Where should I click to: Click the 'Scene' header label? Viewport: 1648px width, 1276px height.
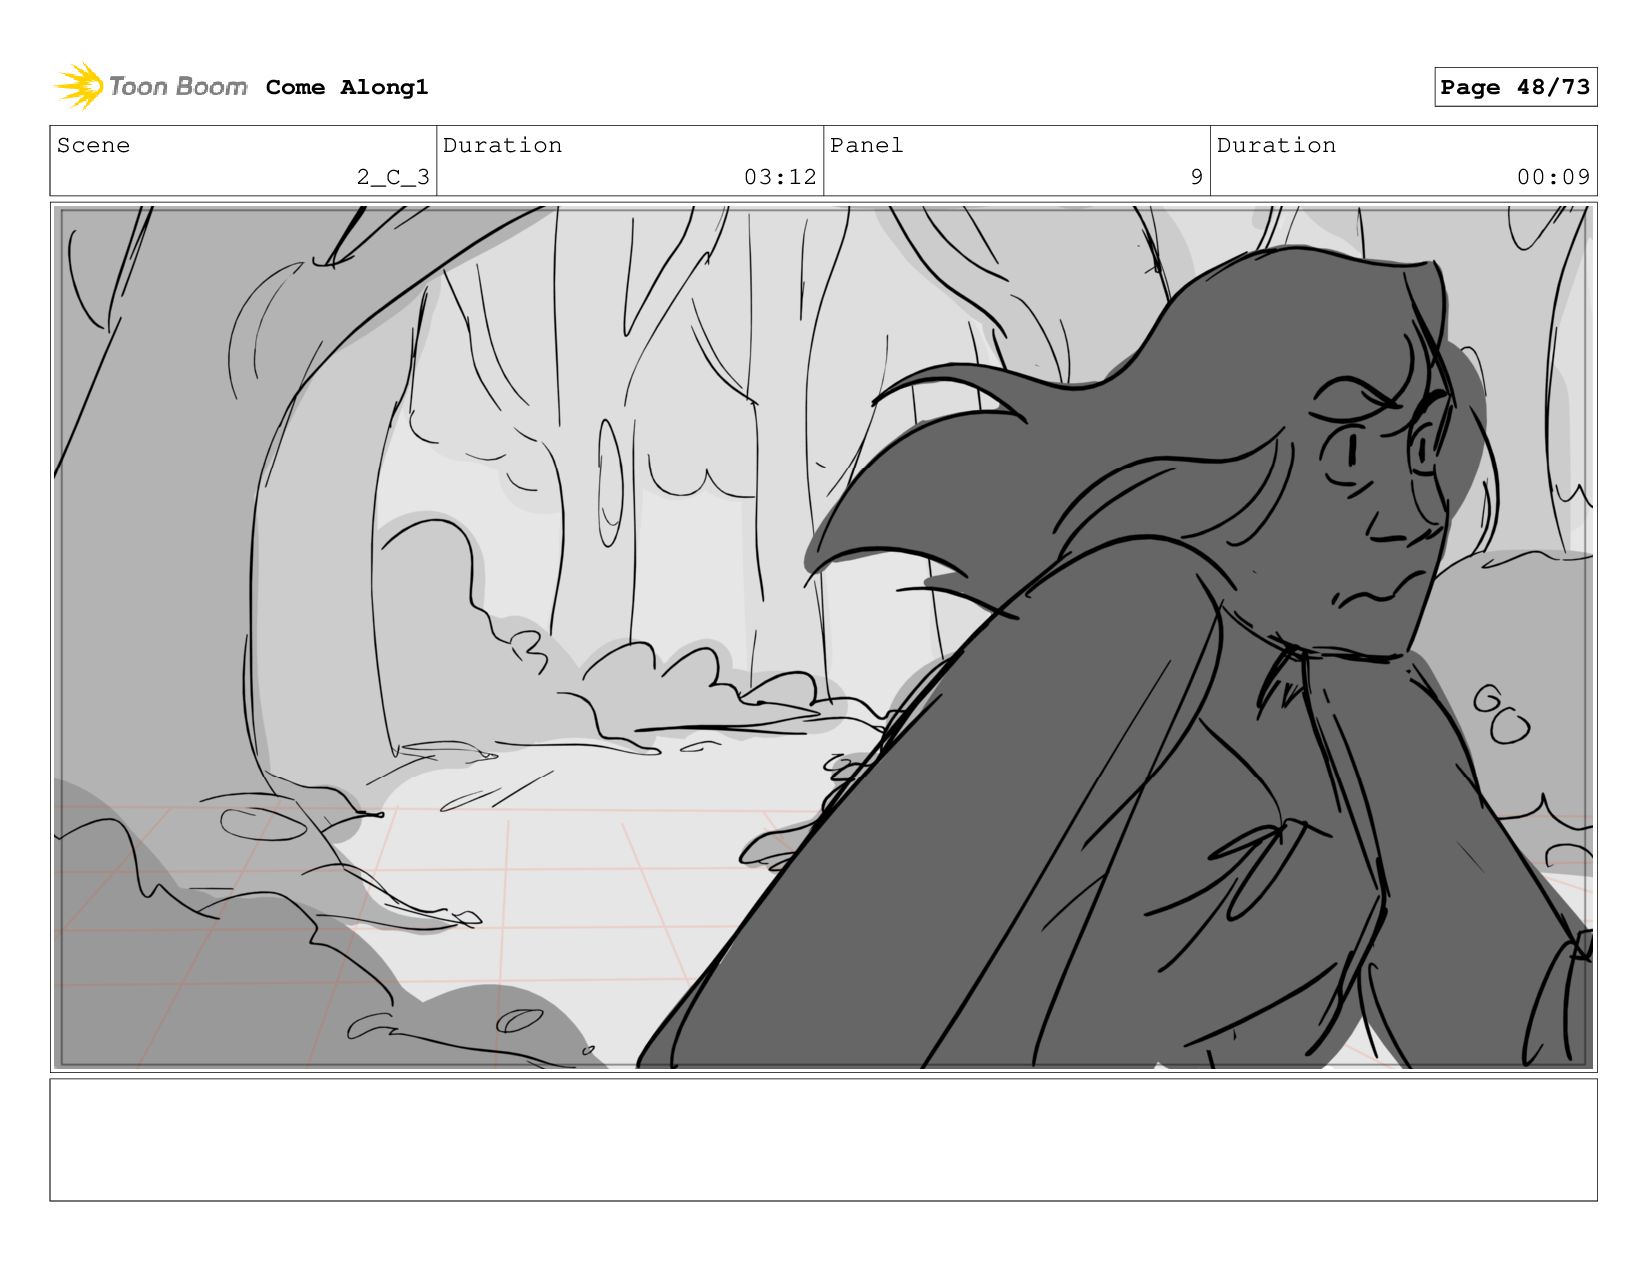(93, 145)
